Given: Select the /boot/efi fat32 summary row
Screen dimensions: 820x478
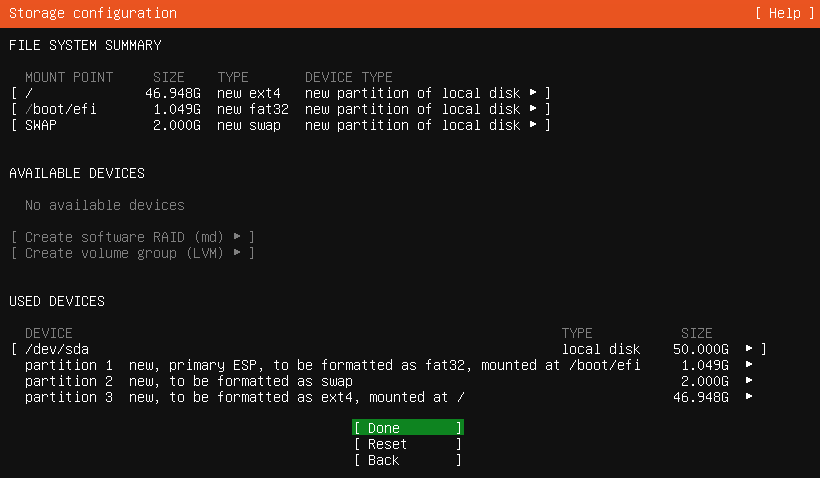Looking at the screenshot, I should pos(280,109).
